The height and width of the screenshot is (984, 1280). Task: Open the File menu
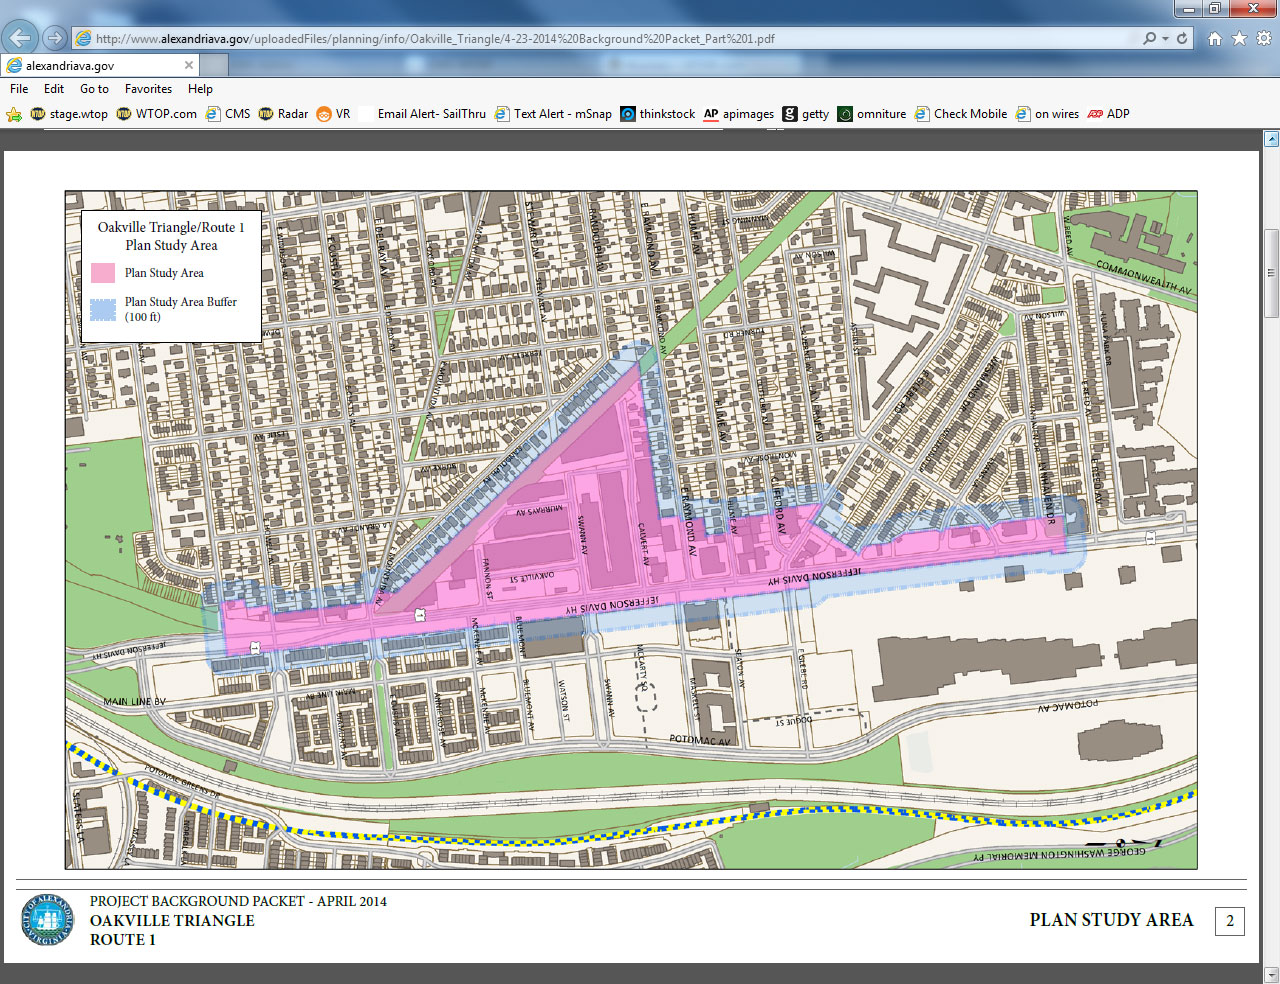[x=19, y=89]
